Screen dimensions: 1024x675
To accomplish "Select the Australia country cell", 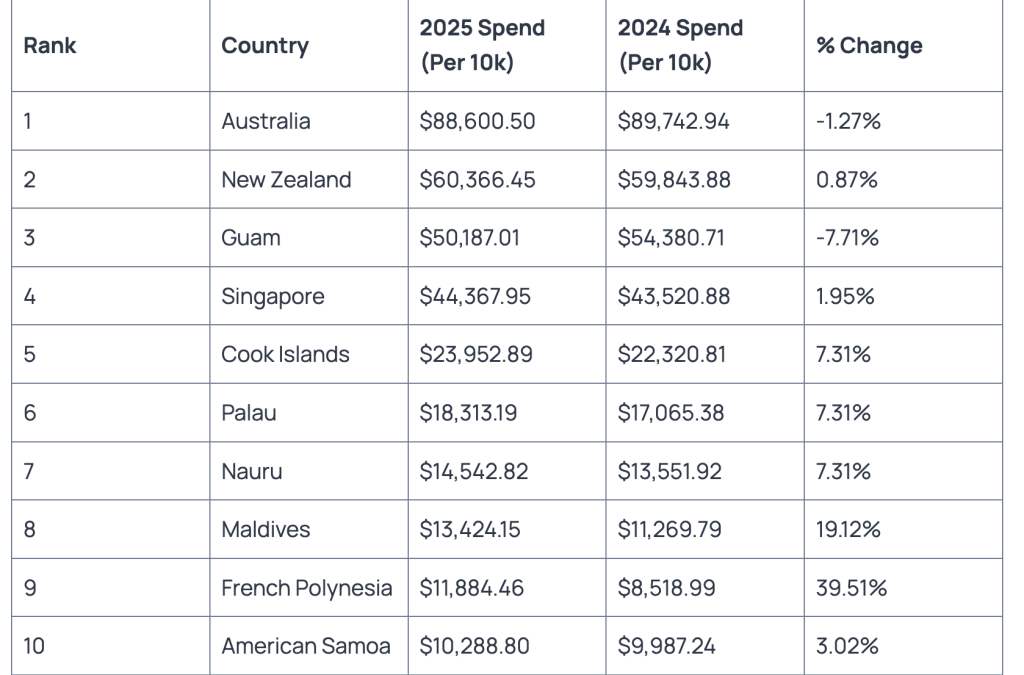I will pos(266,121).
